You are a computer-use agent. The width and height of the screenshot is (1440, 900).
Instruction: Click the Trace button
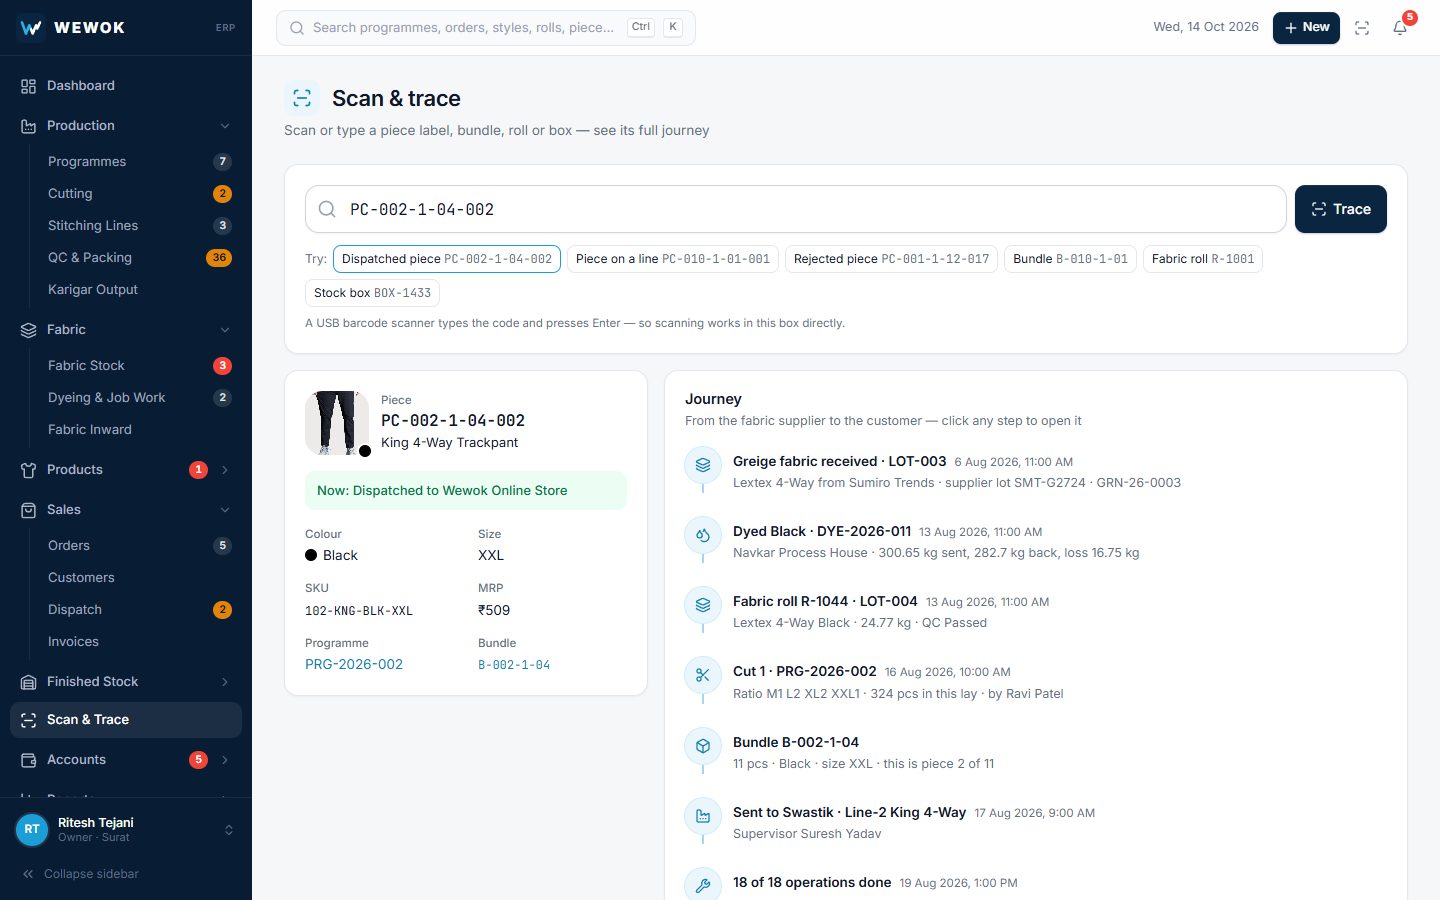[1340, 209]
